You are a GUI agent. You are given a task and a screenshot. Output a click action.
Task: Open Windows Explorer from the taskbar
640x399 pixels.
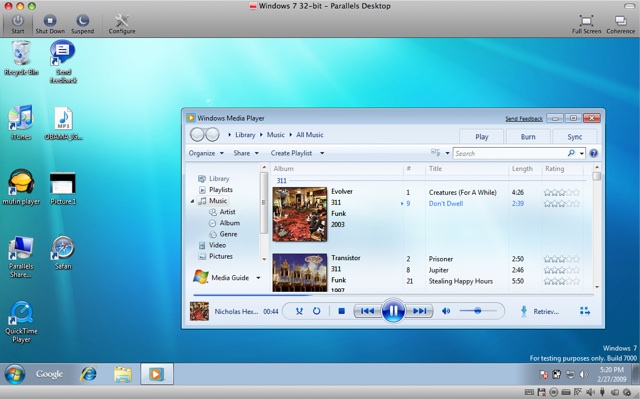(x=123, y=374)
